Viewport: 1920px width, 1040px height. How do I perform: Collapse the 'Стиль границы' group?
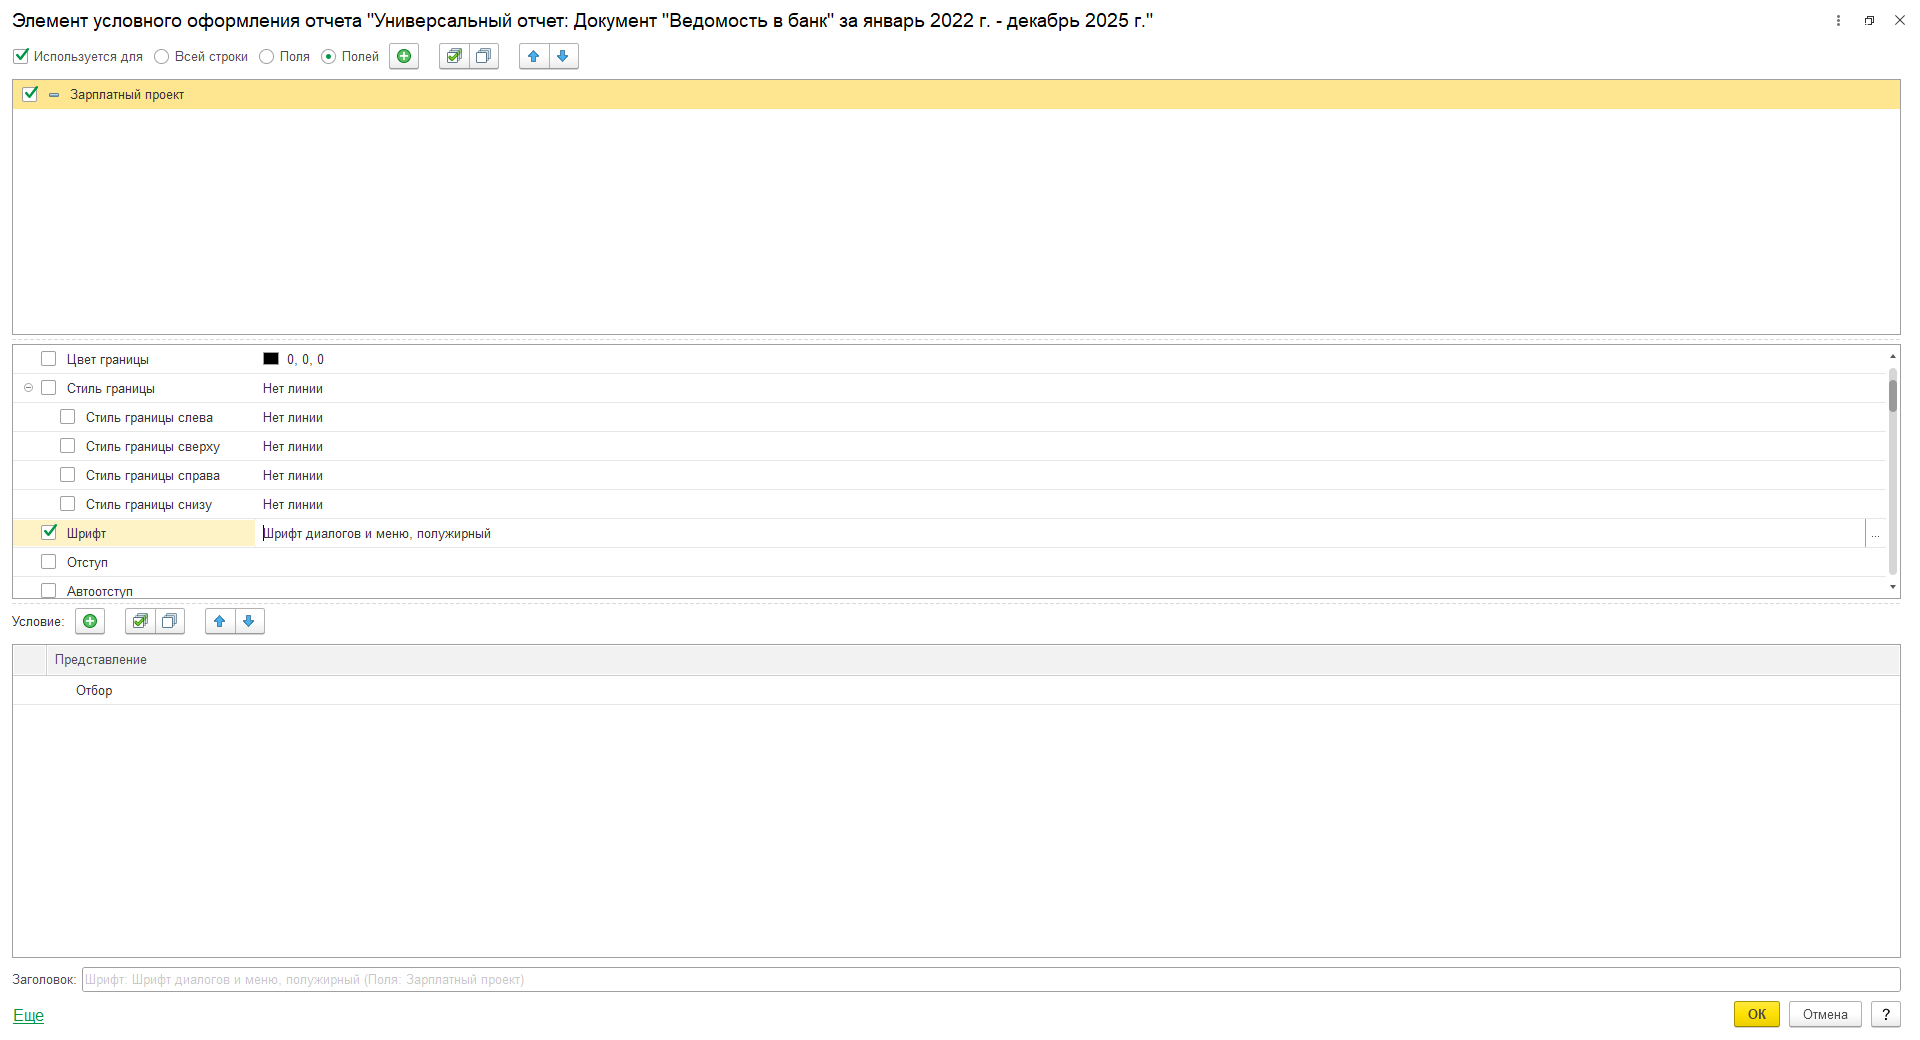[x=28, y=388]
